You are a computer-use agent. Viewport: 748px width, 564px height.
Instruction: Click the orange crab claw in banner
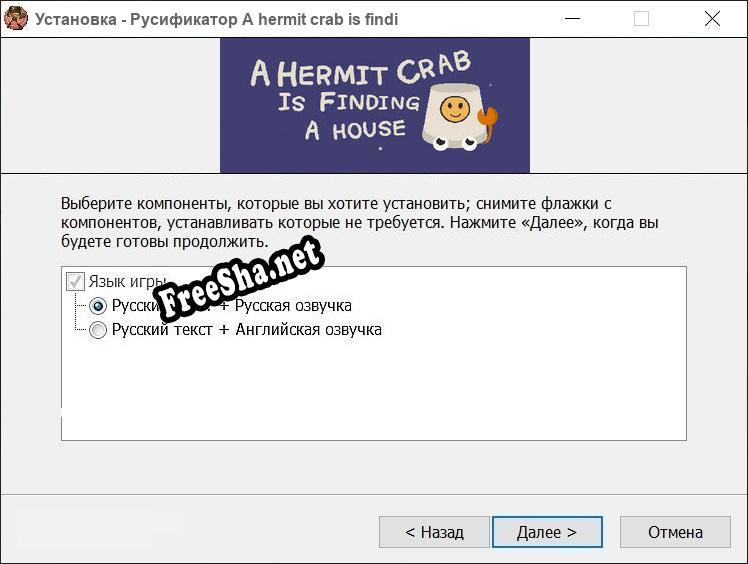click(x=491, y=121)
